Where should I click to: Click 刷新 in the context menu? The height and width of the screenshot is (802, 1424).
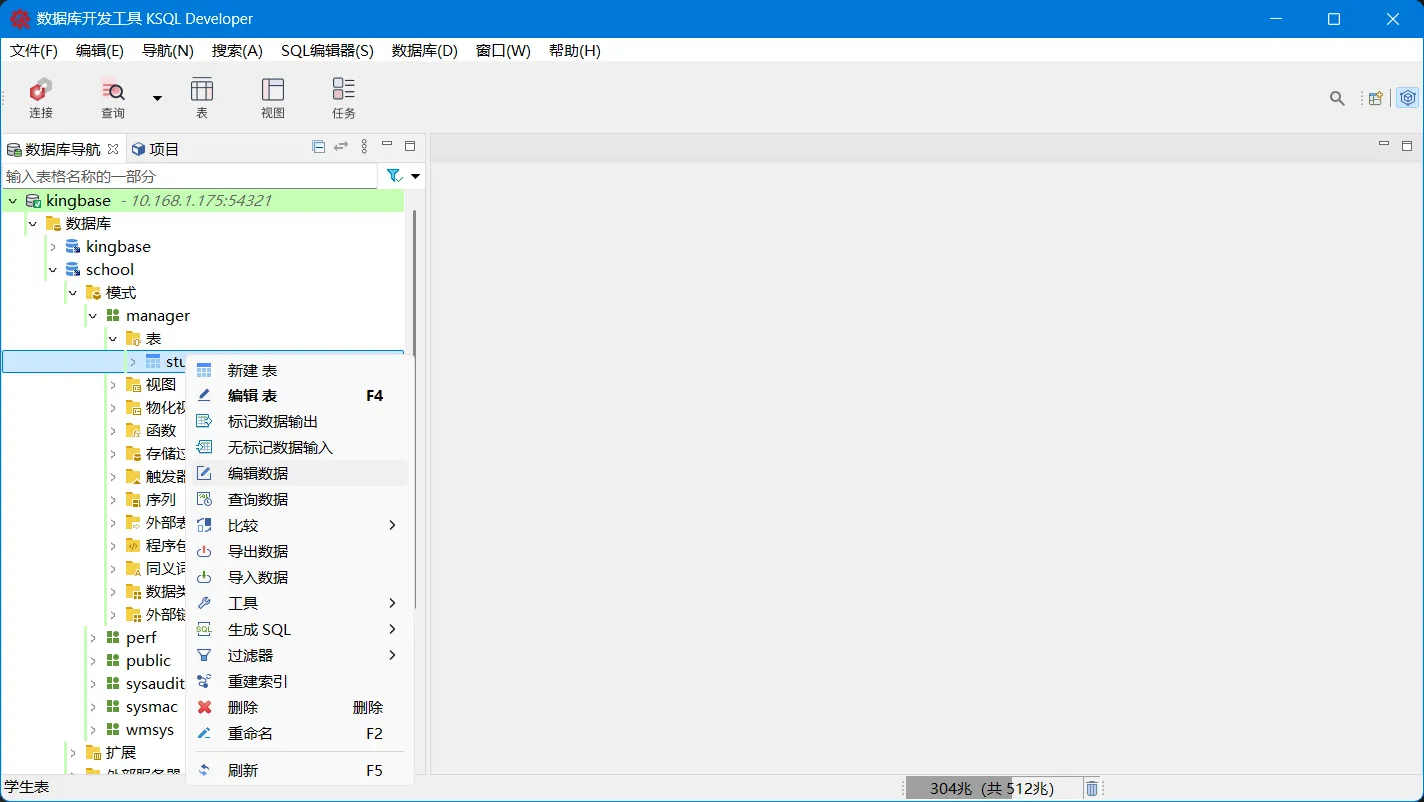click(247, 770)
